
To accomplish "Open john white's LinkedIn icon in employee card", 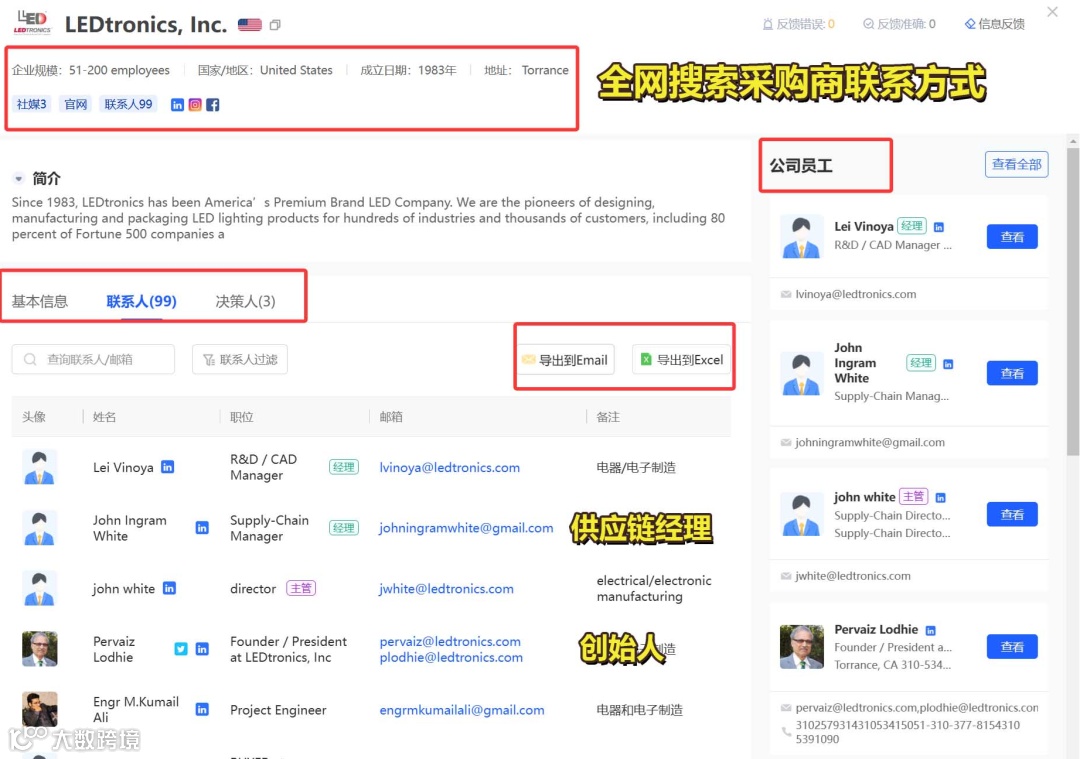I will tap(940, 497).
